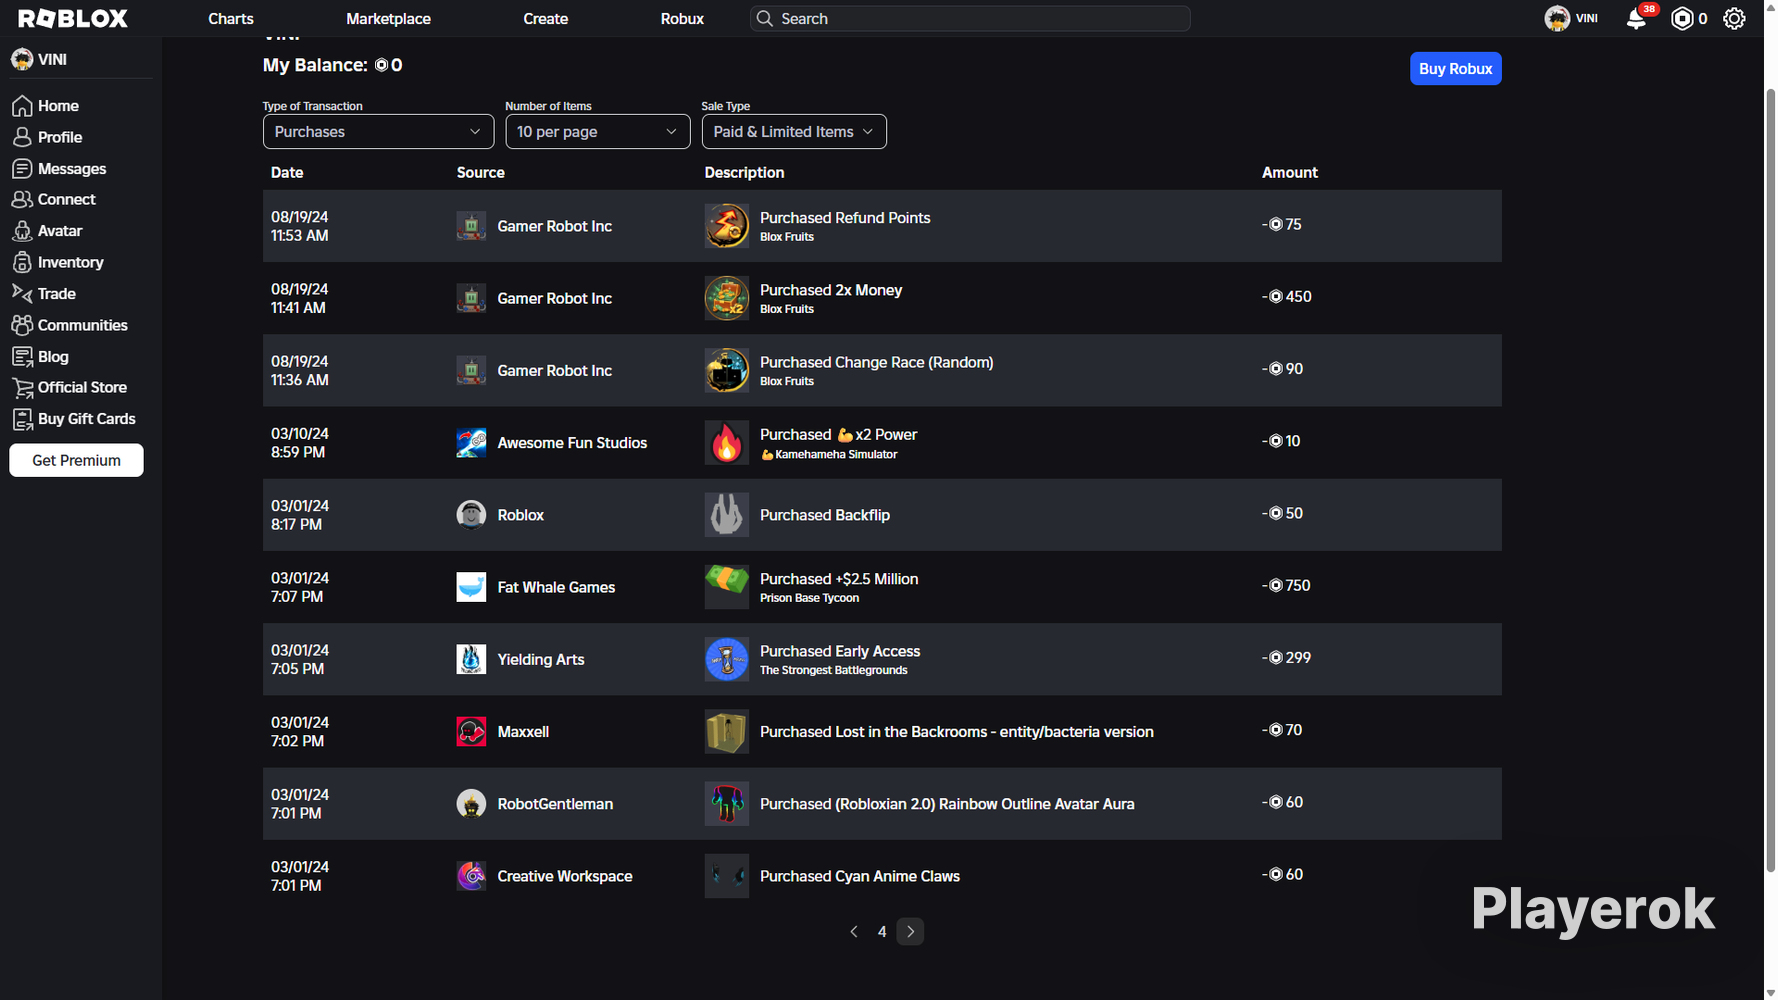
Task: Open the Fat Whale Games source link
Action: coord(556,587)
